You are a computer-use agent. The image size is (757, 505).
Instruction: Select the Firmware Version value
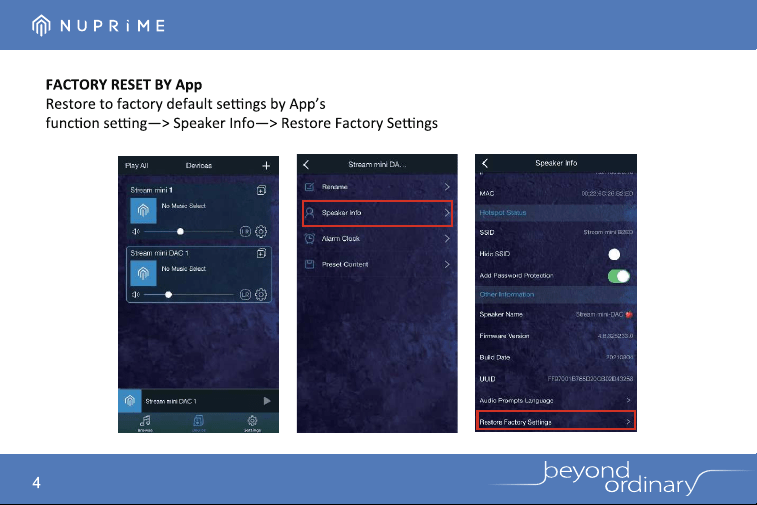coord(616,336)
